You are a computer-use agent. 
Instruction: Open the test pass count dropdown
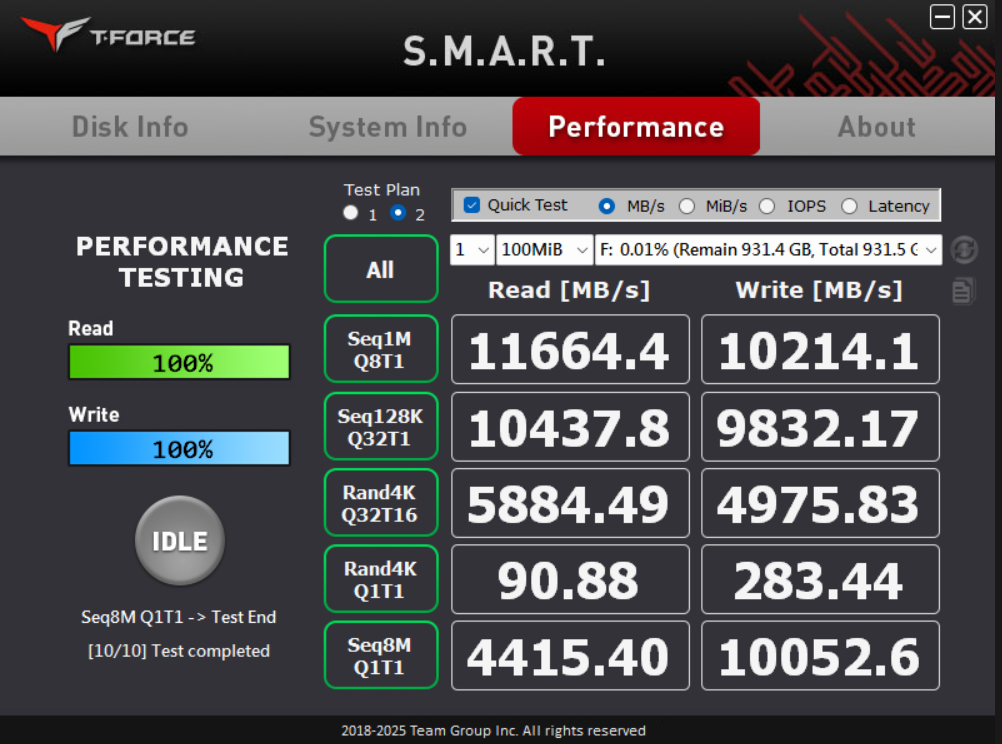(471, 249)
